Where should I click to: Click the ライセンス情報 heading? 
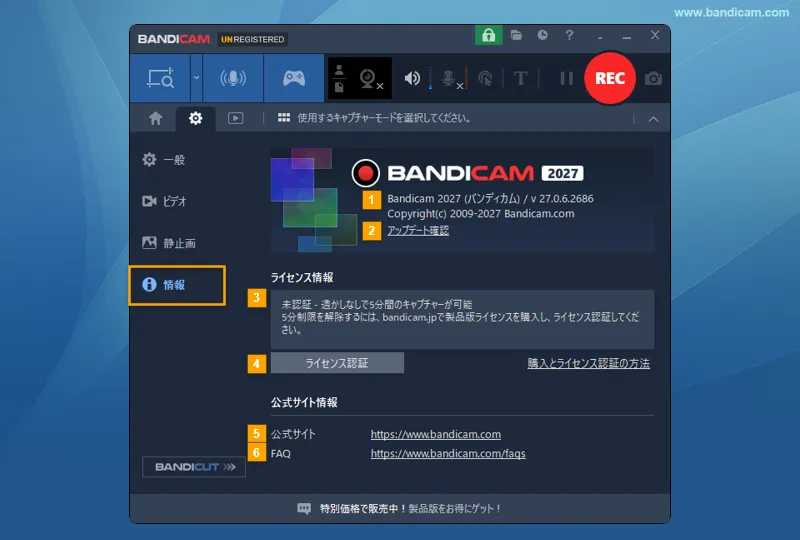pyautogui.click(x=302, y=277)
